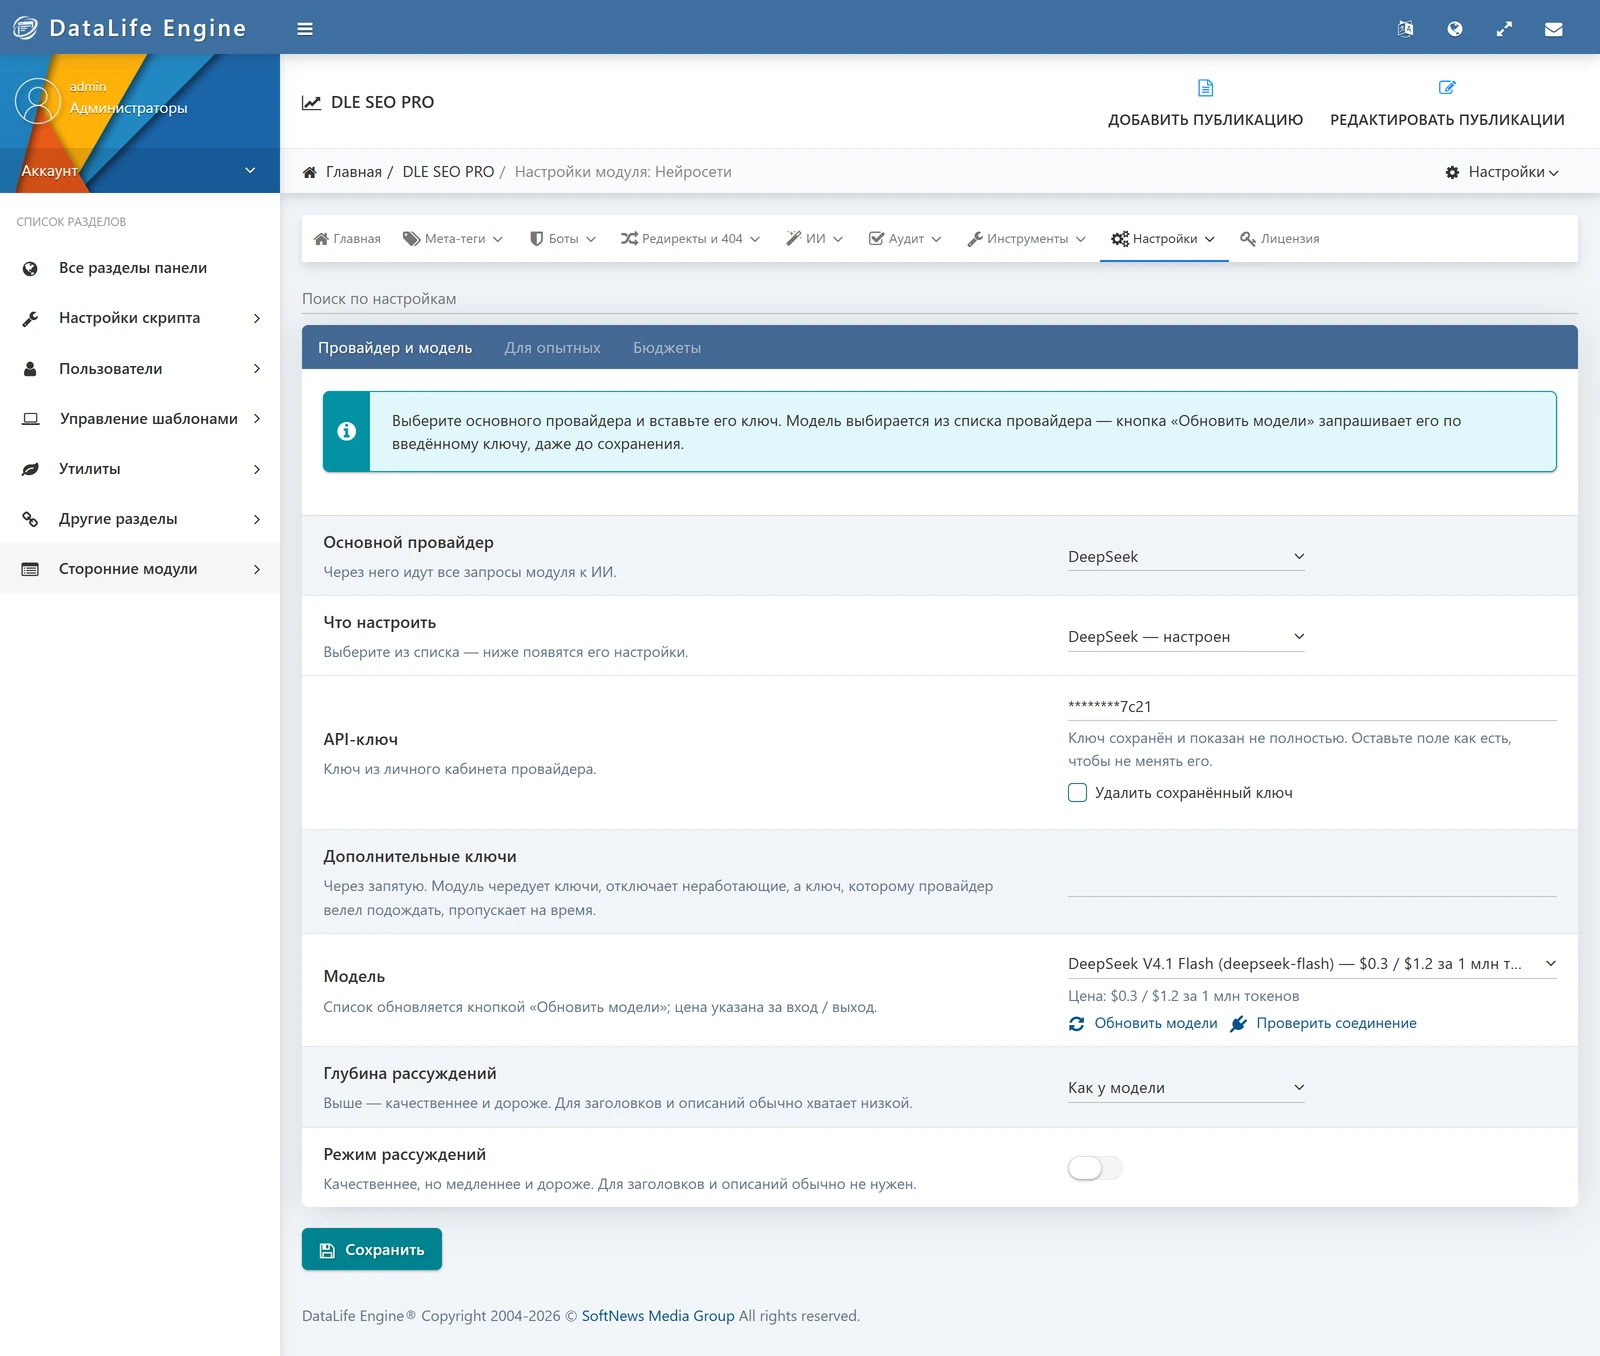The height and width of the screenshot is (1356, 1600).
Task: Click the Обновить модели link
Action: 1156,1024
